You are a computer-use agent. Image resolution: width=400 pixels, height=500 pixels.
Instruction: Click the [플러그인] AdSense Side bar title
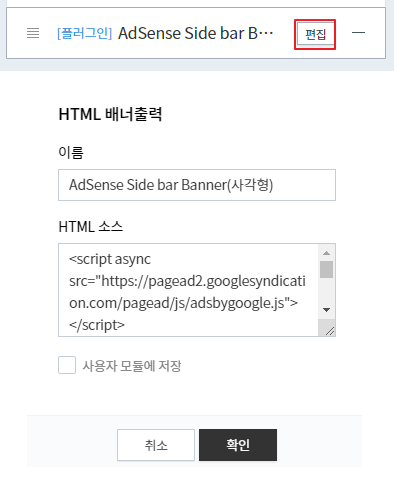point(165,33)
